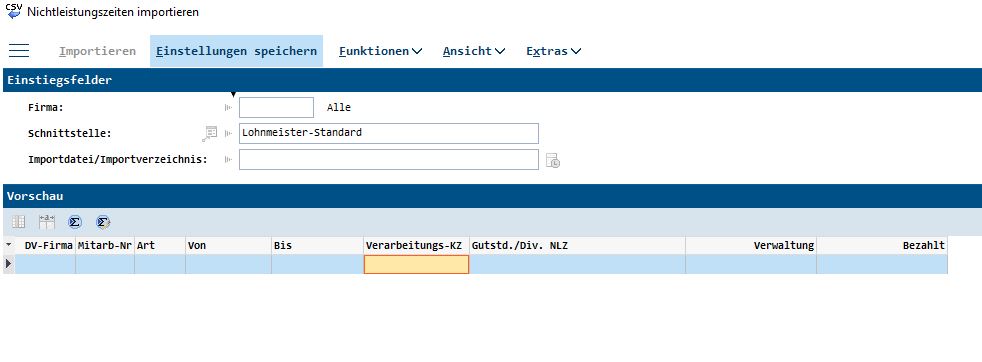Click the empty Von cell in first row
This screenshot has width=982, height=362.
tap(228, 264)
